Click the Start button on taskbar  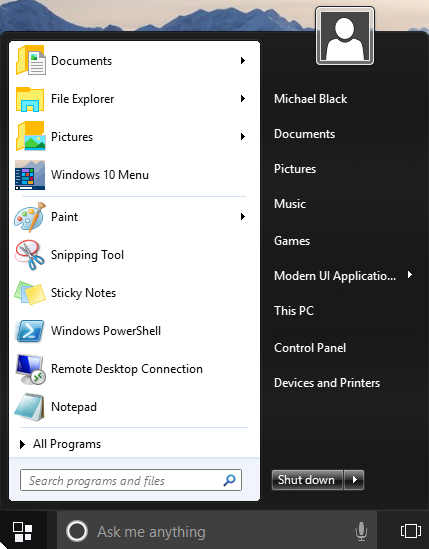tap(23, 531)
